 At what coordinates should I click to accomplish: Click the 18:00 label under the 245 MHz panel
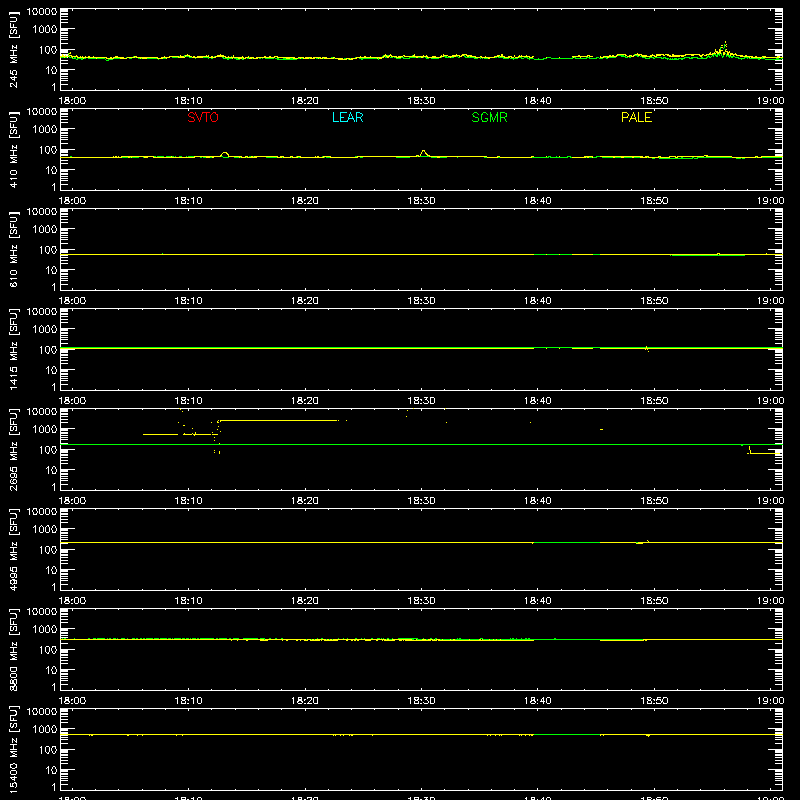click(x=72, y=101)
